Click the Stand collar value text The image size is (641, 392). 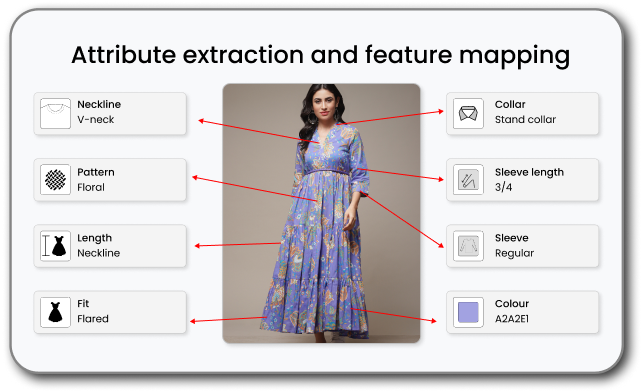click(525, 119)
